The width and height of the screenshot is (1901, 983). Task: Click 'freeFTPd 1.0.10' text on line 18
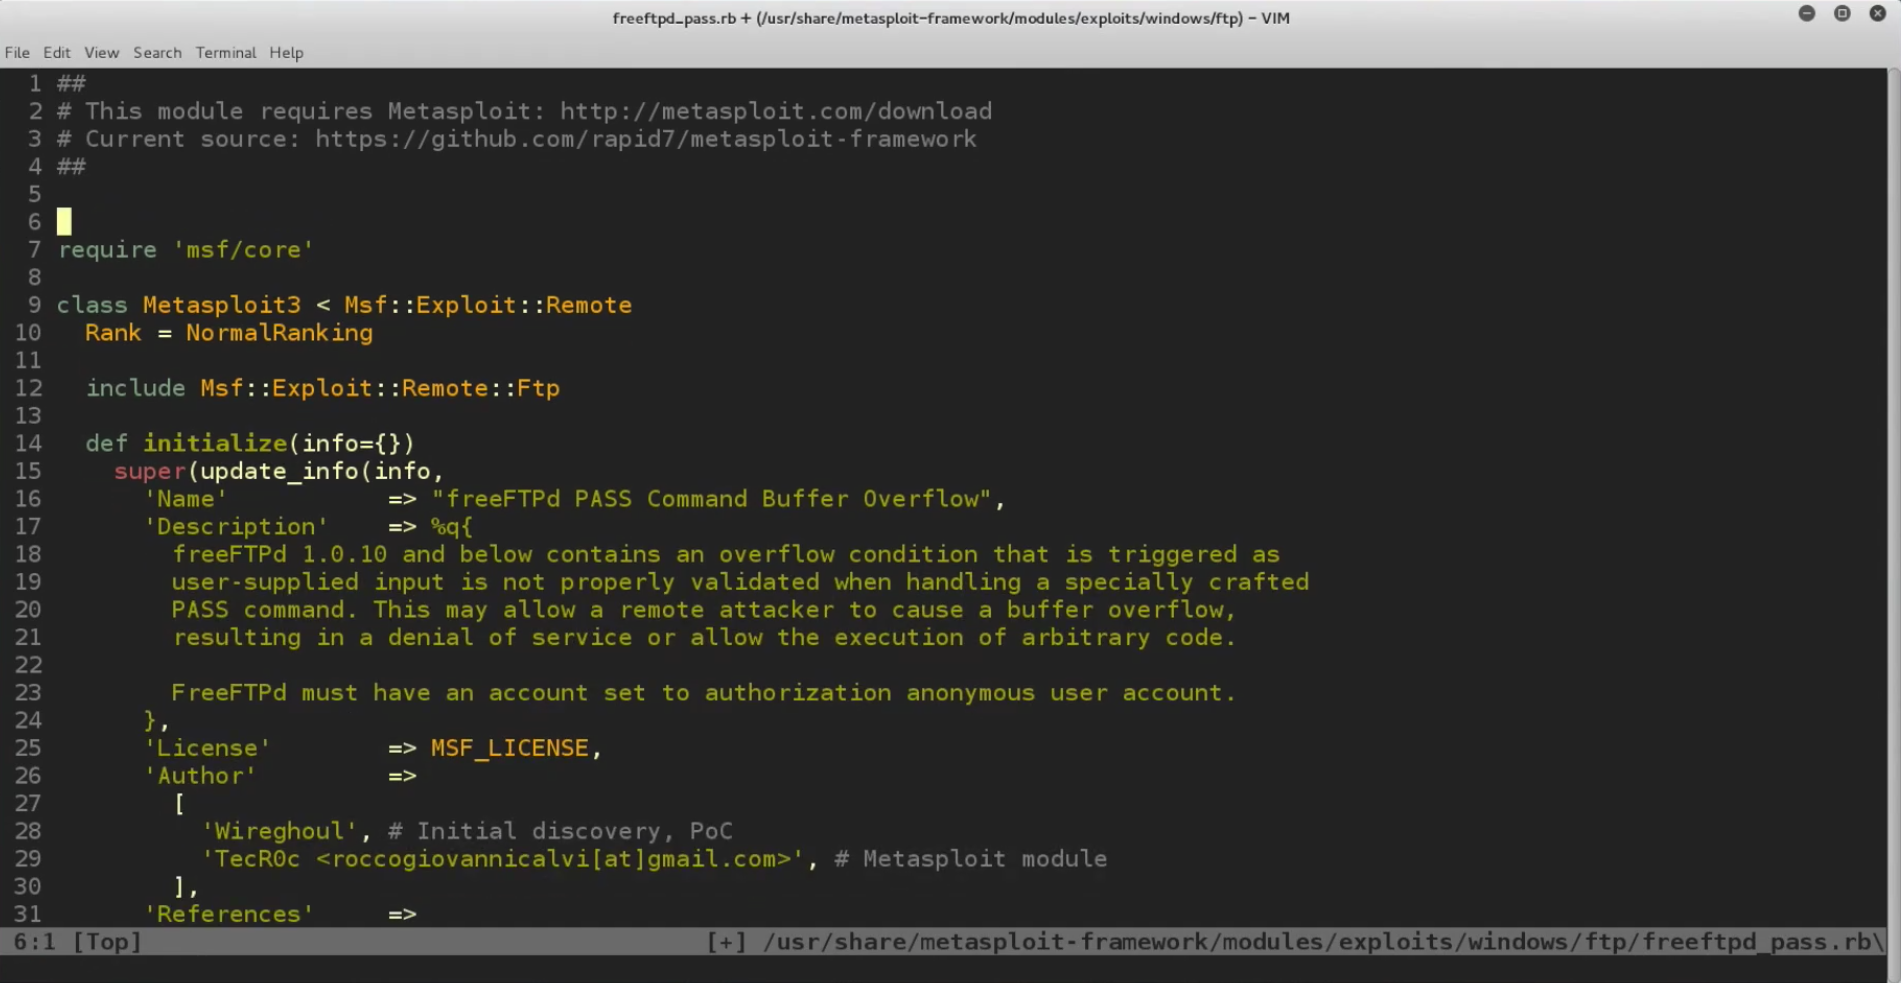[279, 555]
